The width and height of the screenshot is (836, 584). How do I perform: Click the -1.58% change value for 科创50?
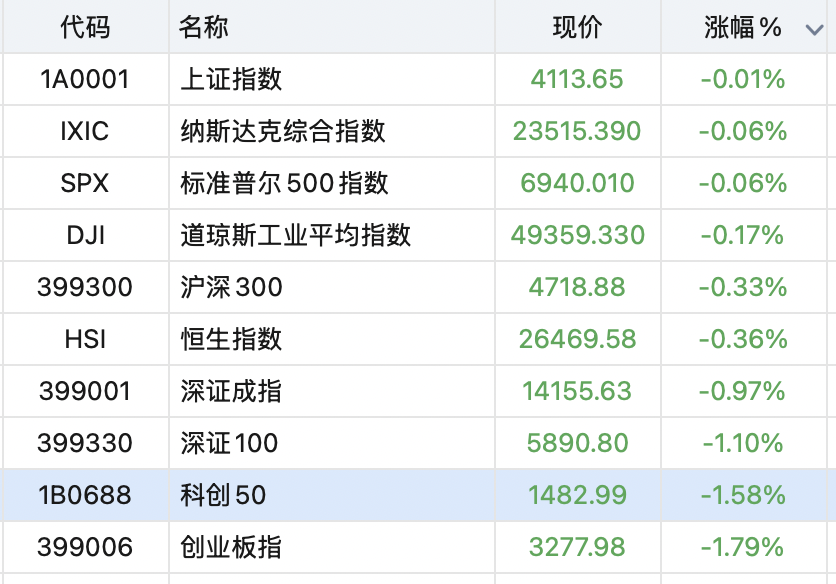point(744,495)
